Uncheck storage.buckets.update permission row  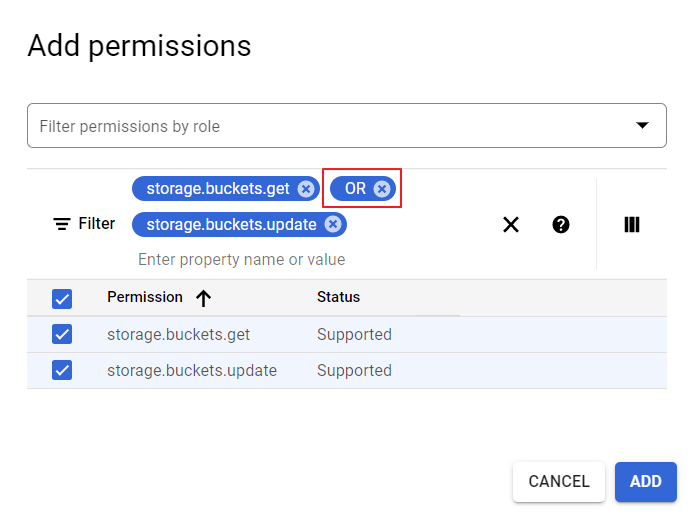coord(62,371)
